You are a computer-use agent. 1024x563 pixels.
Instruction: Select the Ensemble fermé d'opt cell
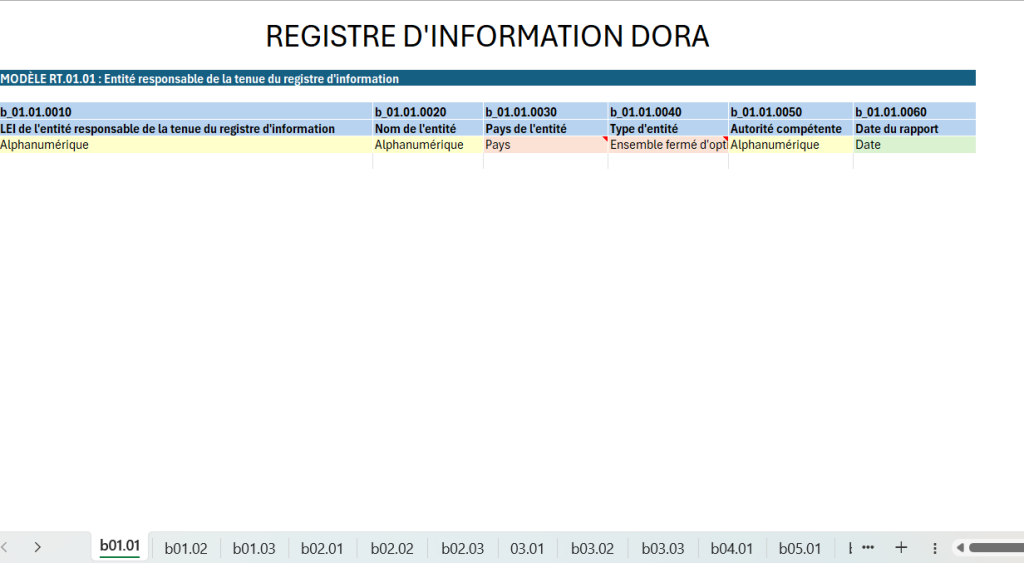pyautogui.click(x=668, y=145)
